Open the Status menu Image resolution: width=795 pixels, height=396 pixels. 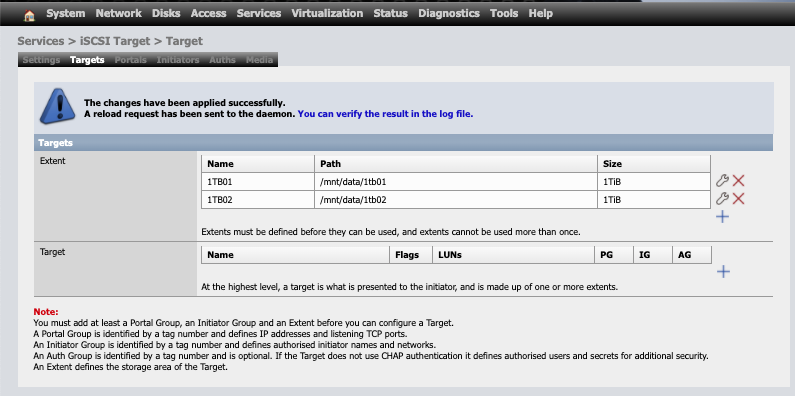pos(390,14)
